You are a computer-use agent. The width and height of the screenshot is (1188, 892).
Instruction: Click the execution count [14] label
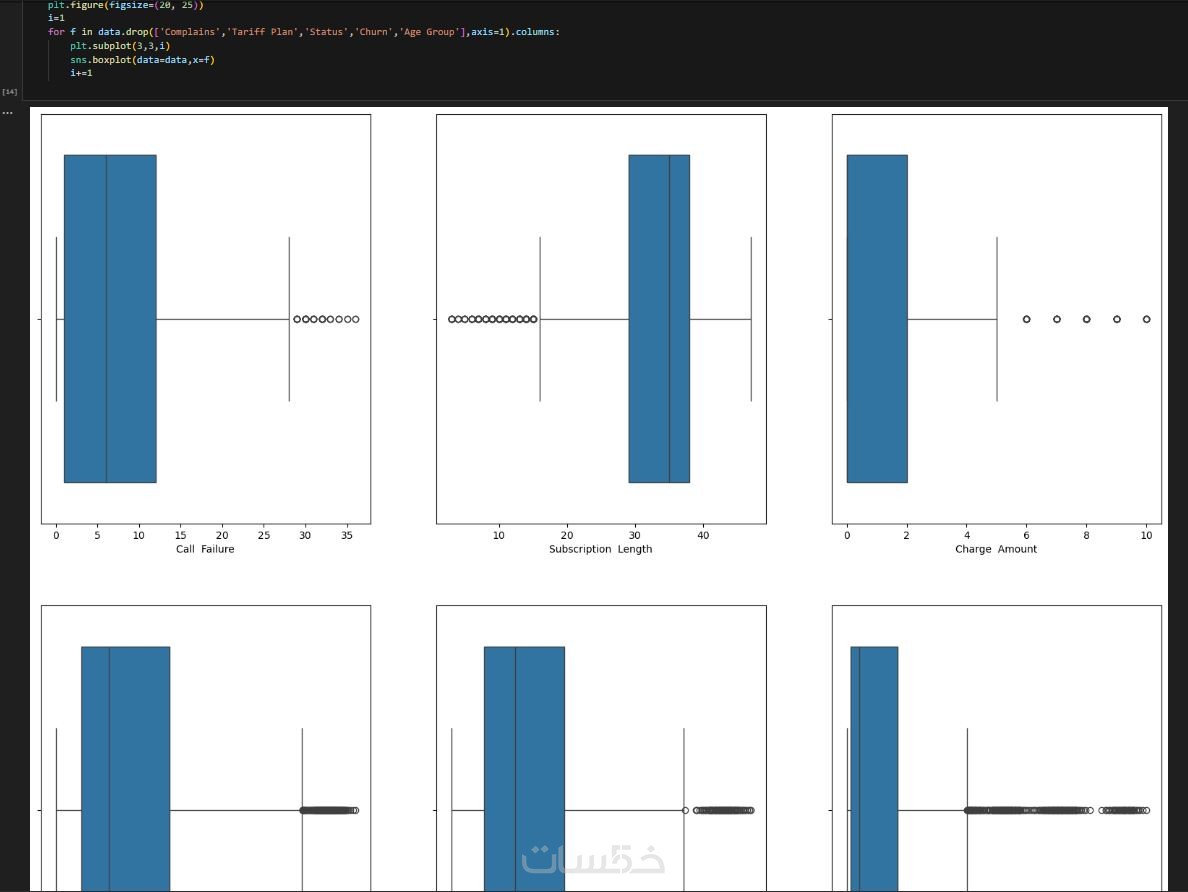10,92
